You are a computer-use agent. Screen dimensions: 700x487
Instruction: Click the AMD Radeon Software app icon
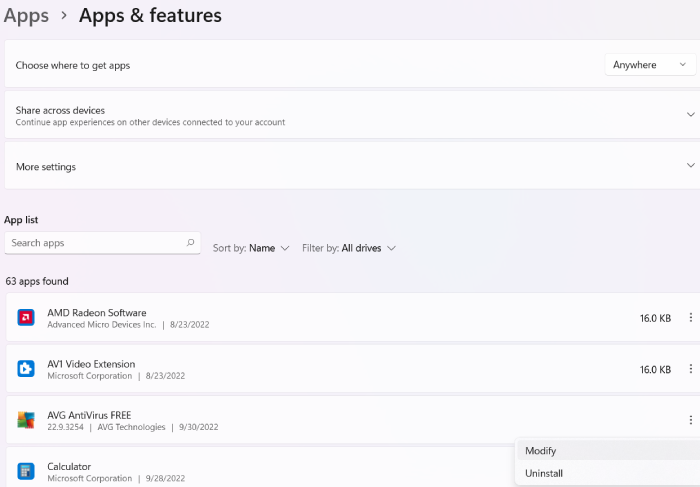26,318
